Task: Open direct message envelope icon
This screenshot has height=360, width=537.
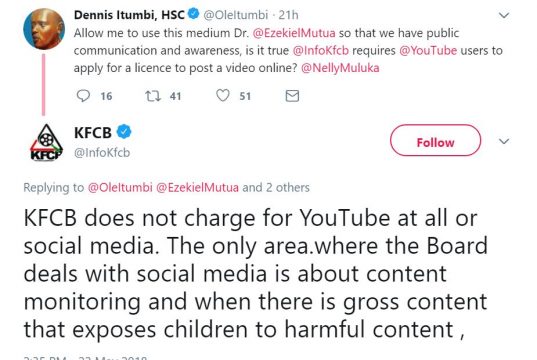Action: coord(292,96)
